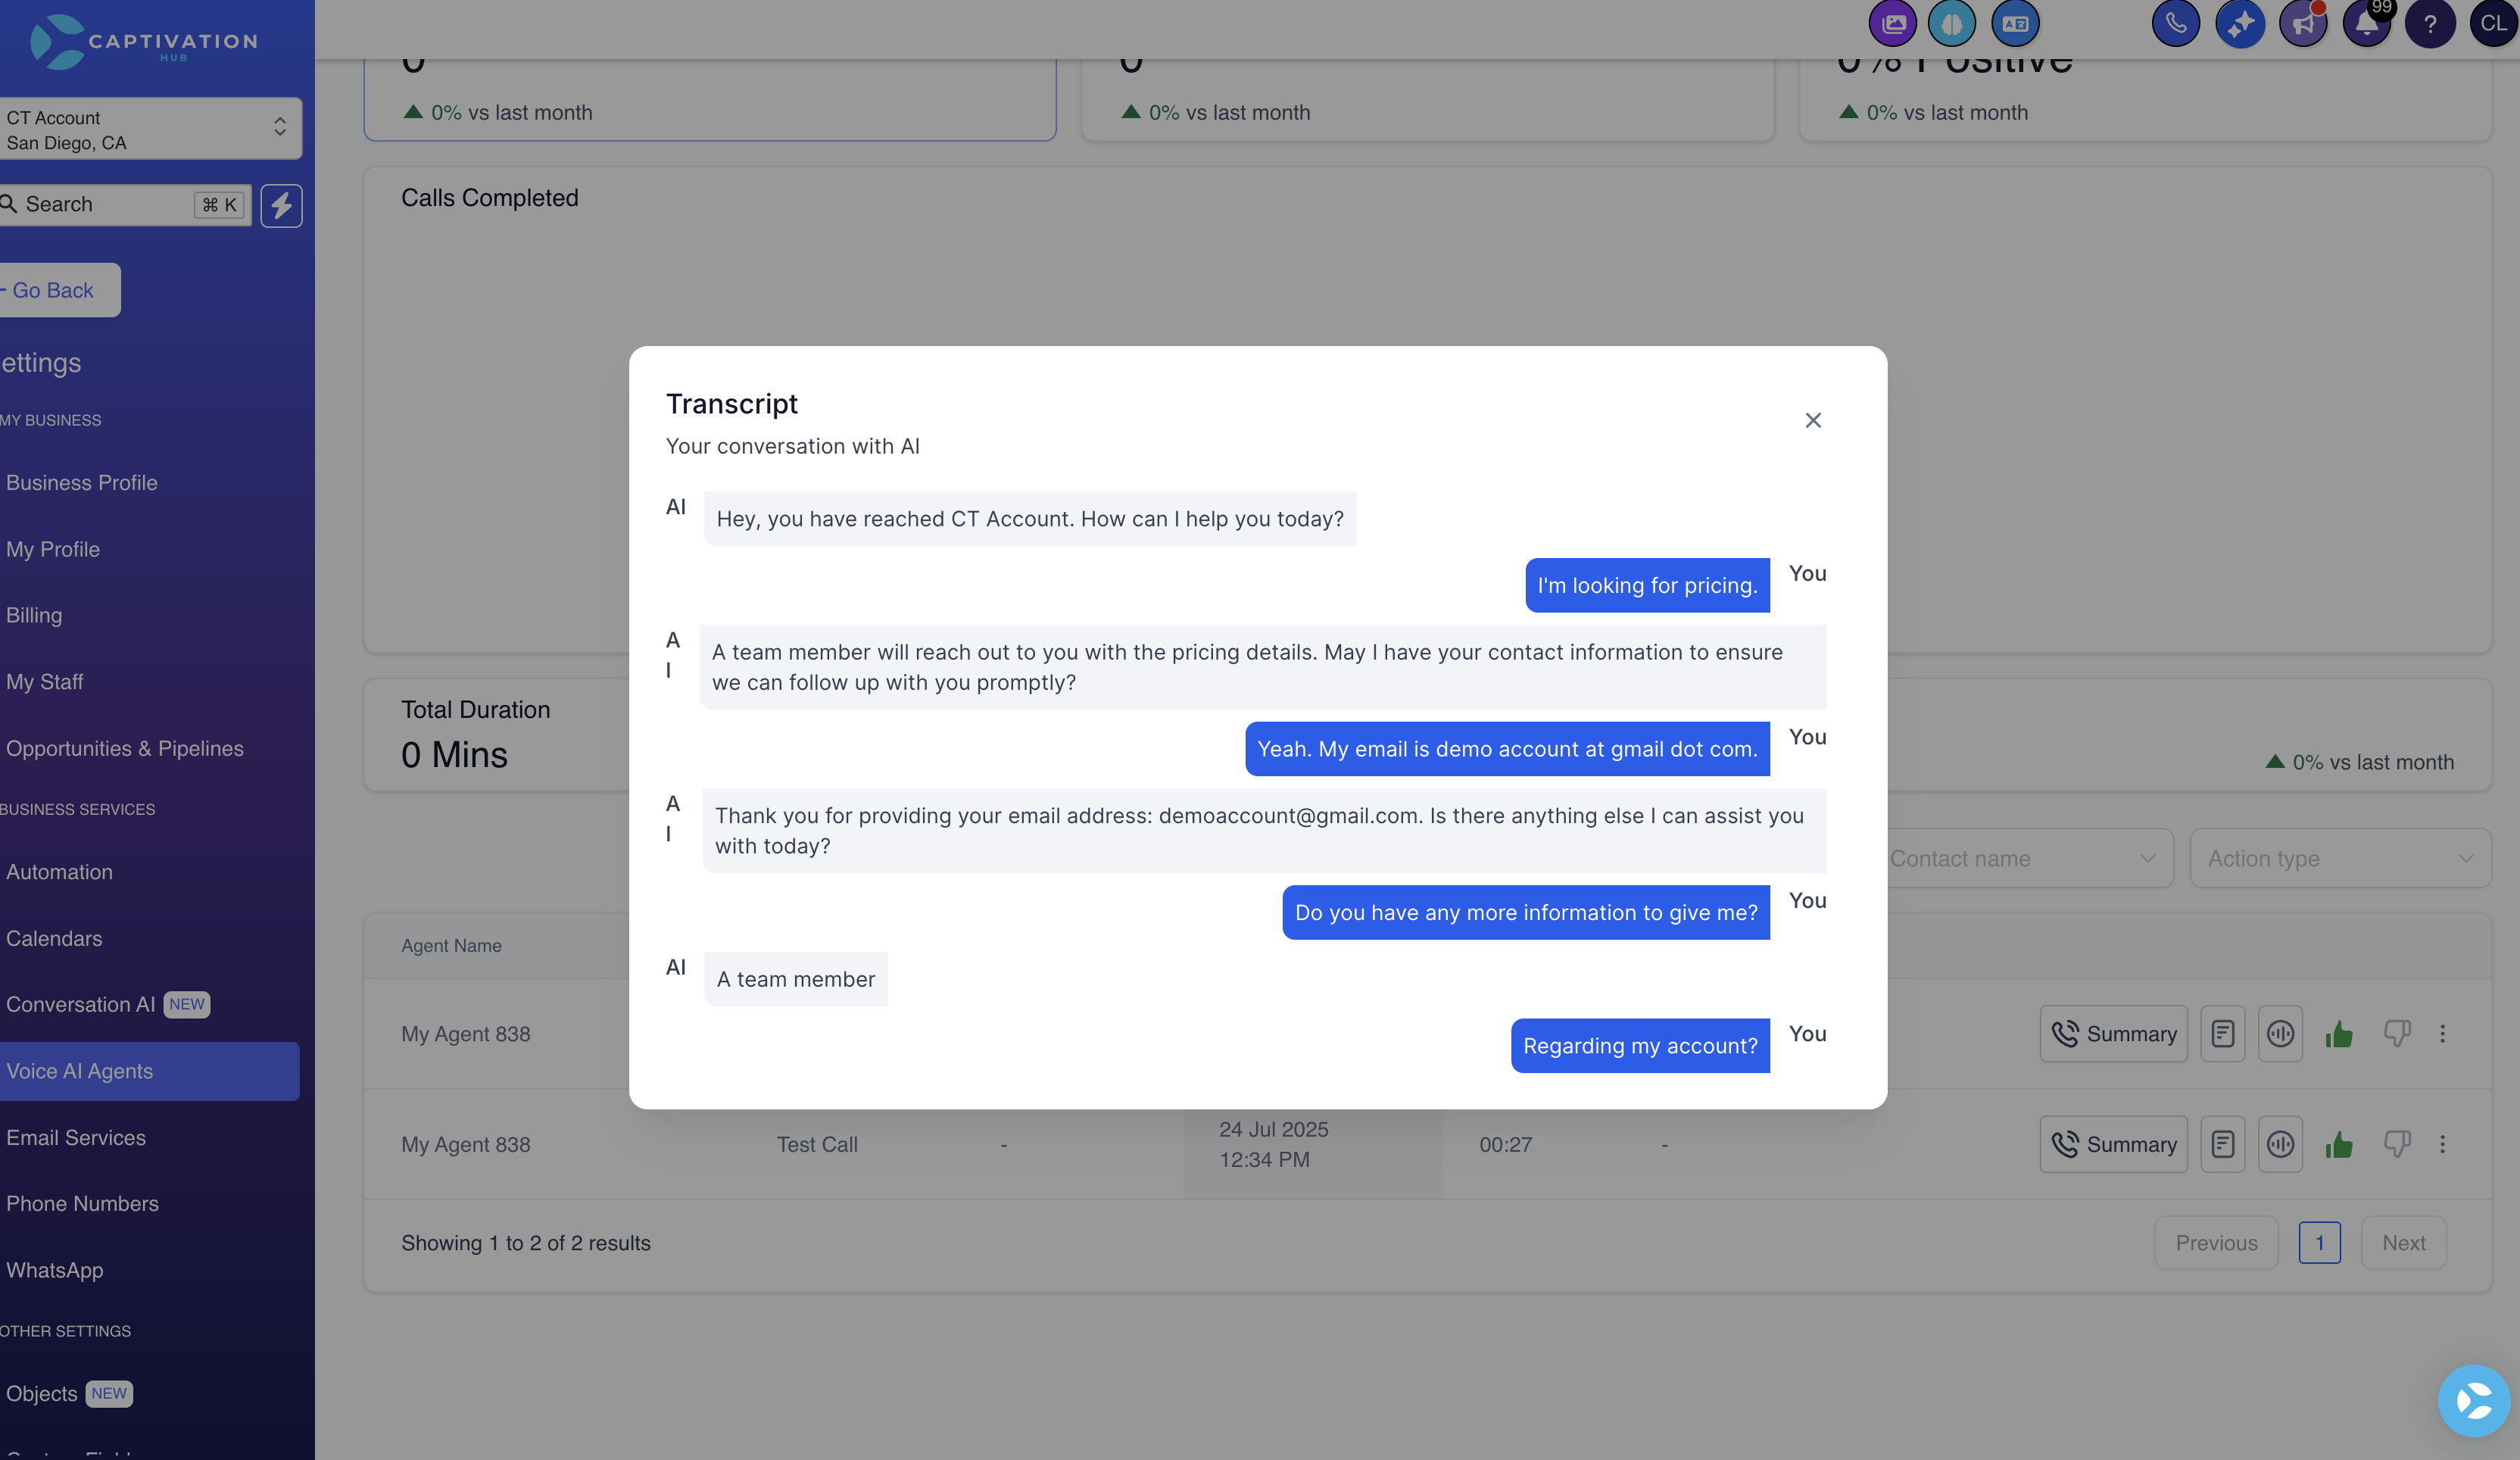Click the 00:27 duration cell
The height and width of the screenshot is (1460, 2520).
pos(1505,1144)
